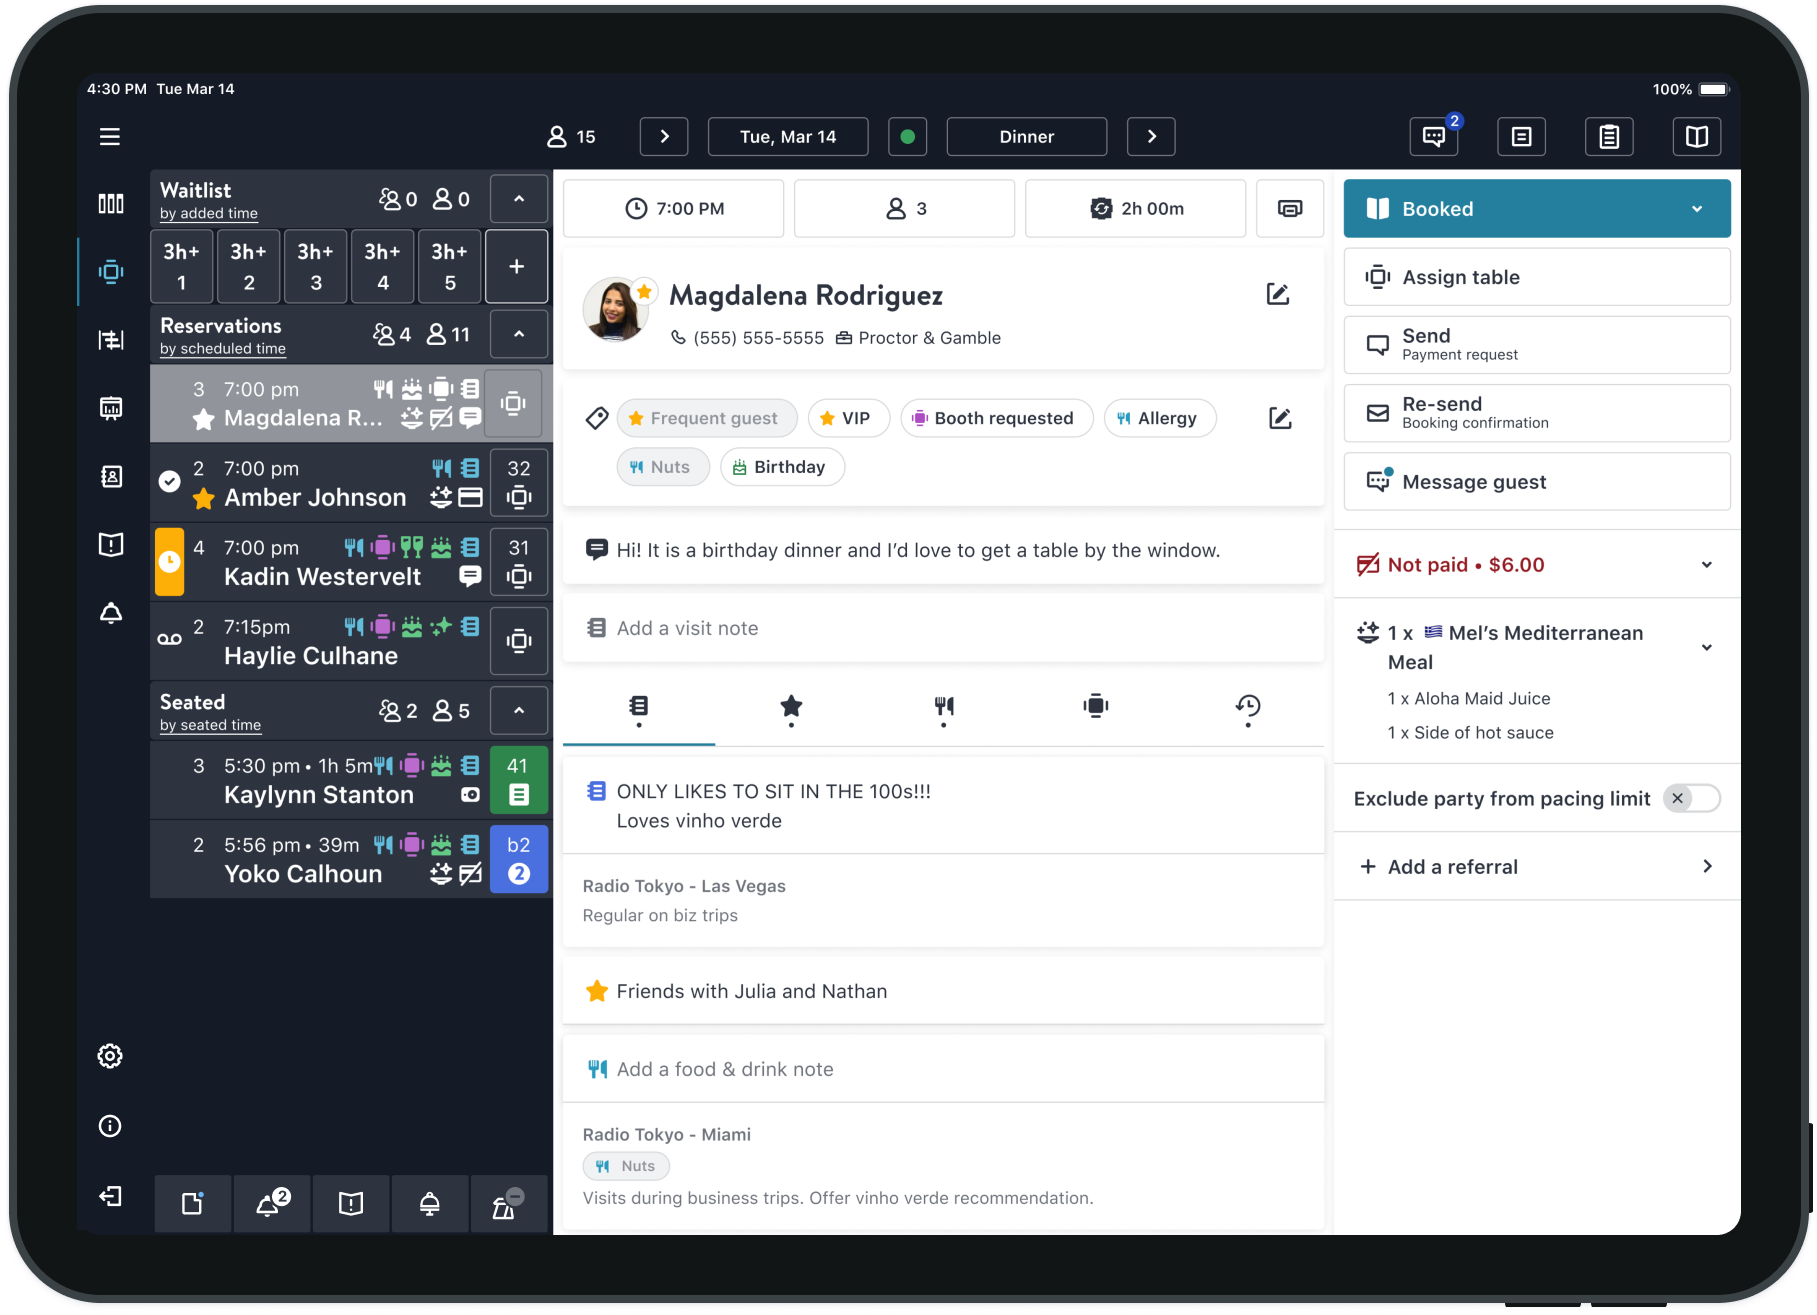Edit Magdalena Rodriguez guest profile
The height and width of the screenshot is (1315, 1817).
(x=1277, y=294)
